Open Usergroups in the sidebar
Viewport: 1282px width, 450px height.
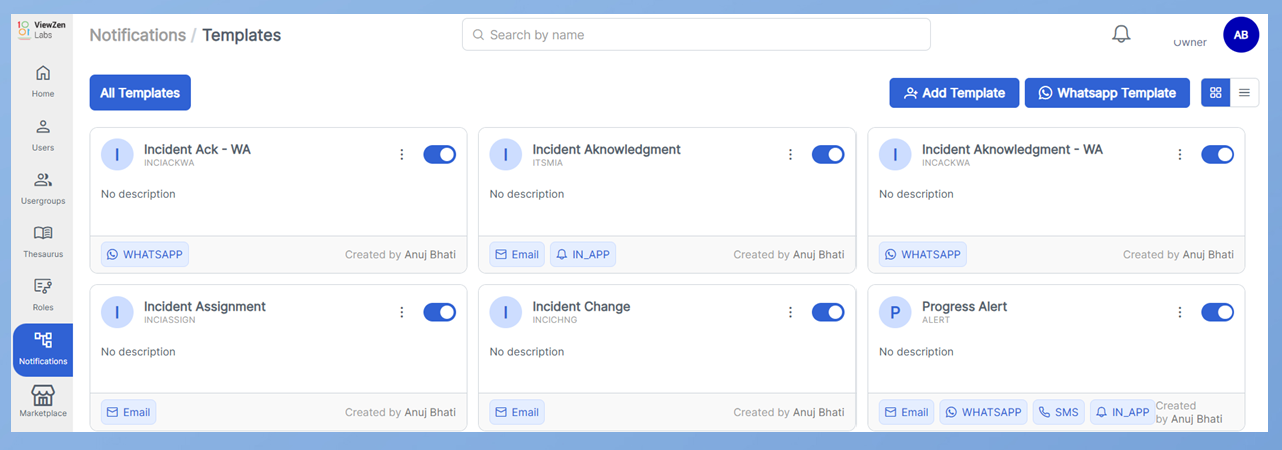click(x=42, y=188)
